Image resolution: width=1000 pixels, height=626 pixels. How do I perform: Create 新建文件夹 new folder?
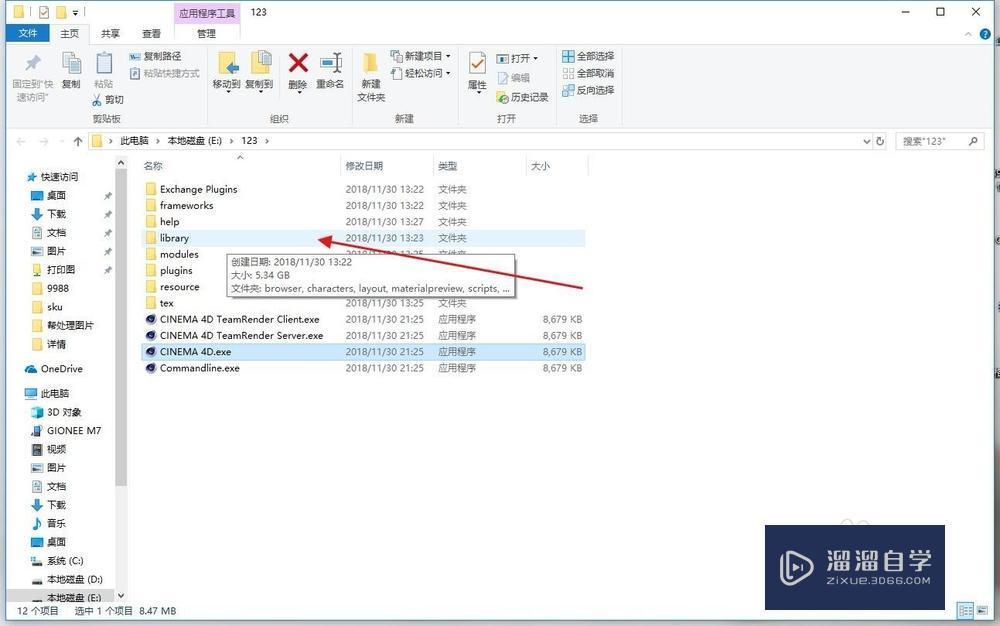371,76
